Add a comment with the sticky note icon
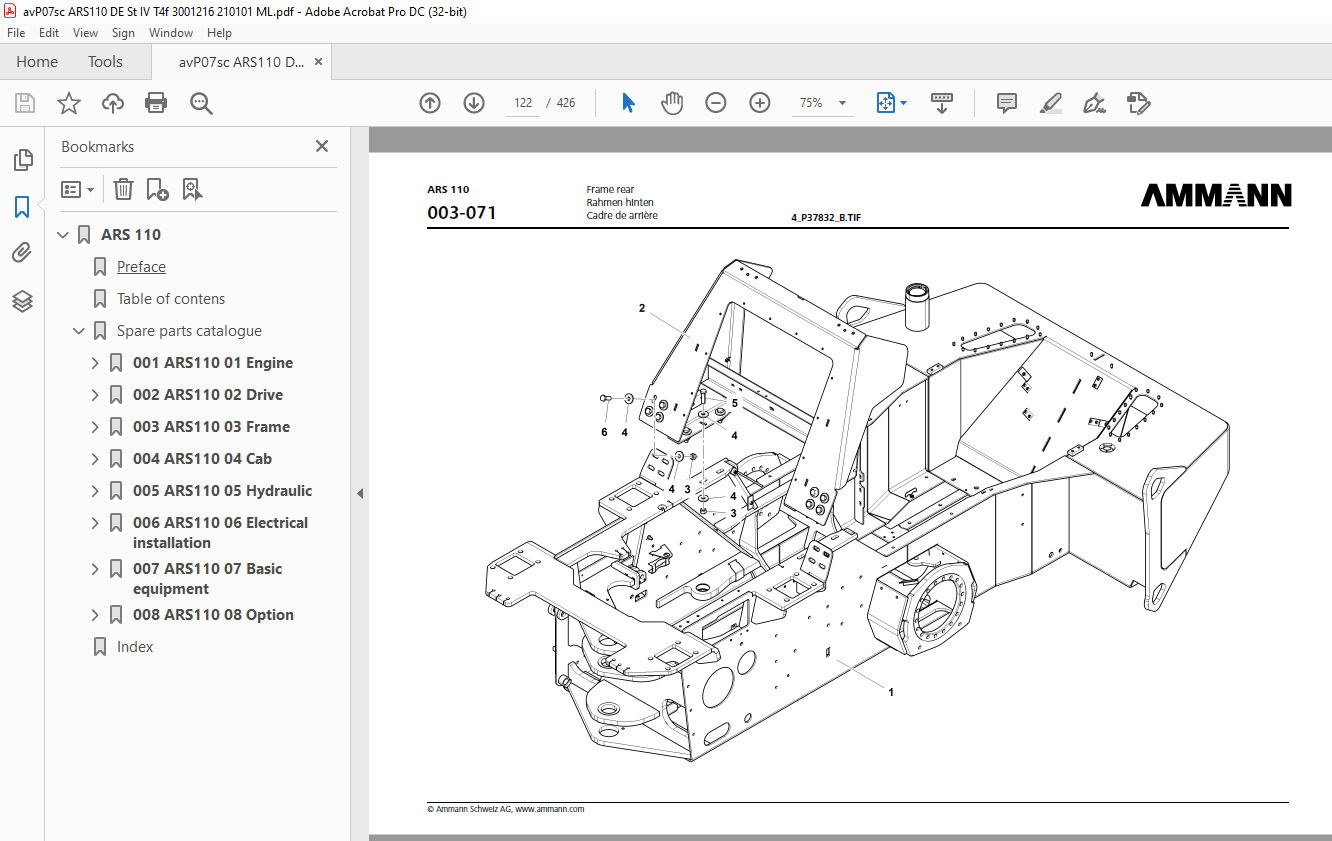1332x841 pixels. (1007, 103)
